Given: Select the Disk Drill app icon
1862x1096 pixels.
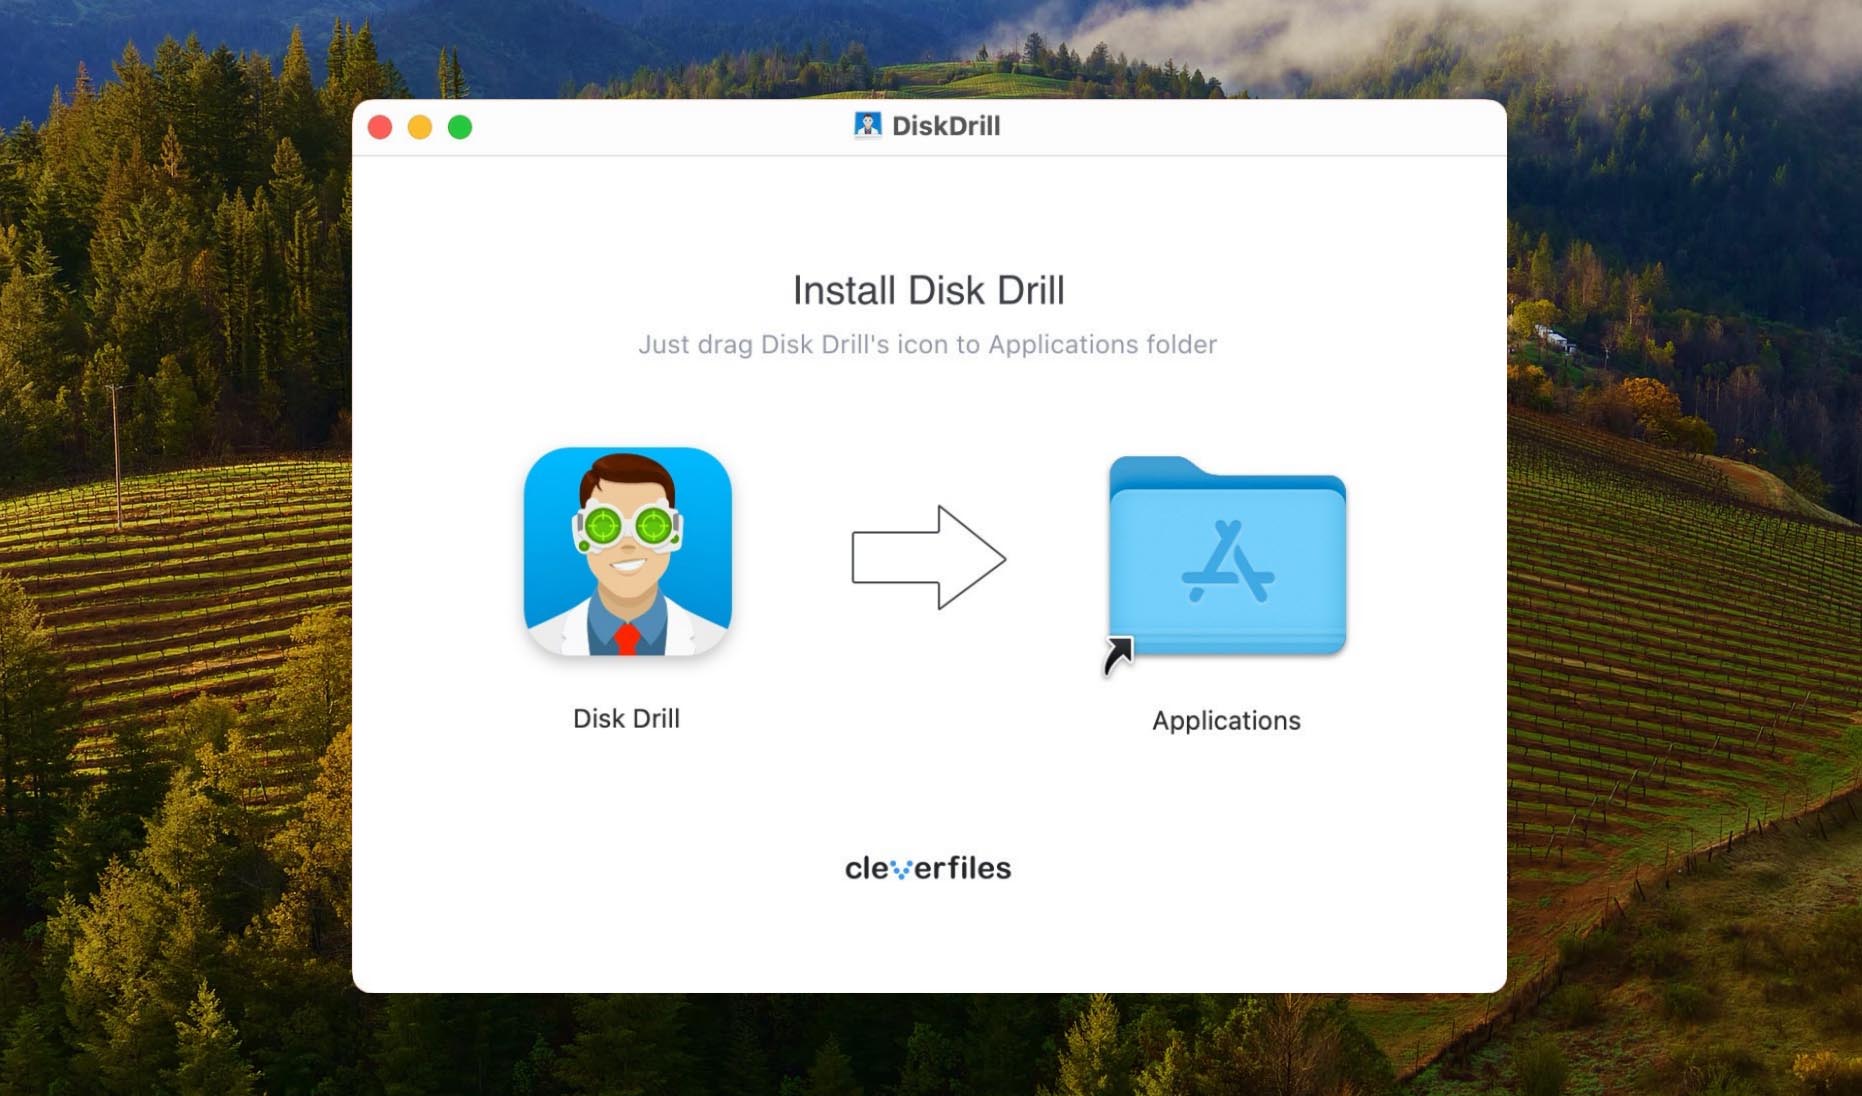Looking at the screenshot, I should point(627,553).
